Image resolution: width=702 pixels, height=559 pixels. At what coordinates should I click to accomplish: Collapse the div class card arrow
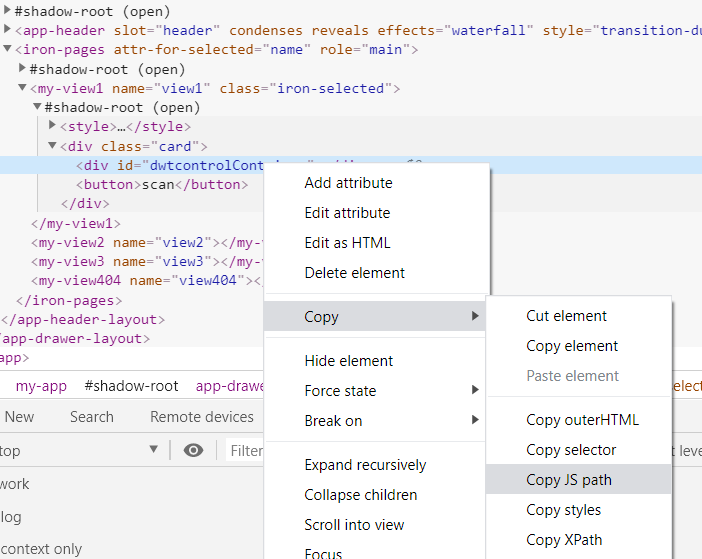pyautogui.click(x=52, y=145)
